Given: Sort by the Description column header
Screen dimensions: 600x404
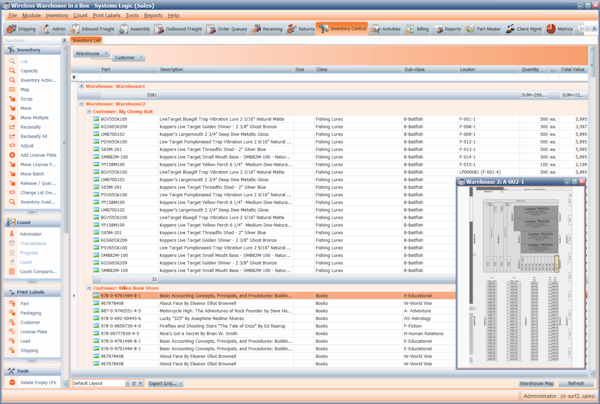Looking at the screenshot, I should (x=226, y=70).
